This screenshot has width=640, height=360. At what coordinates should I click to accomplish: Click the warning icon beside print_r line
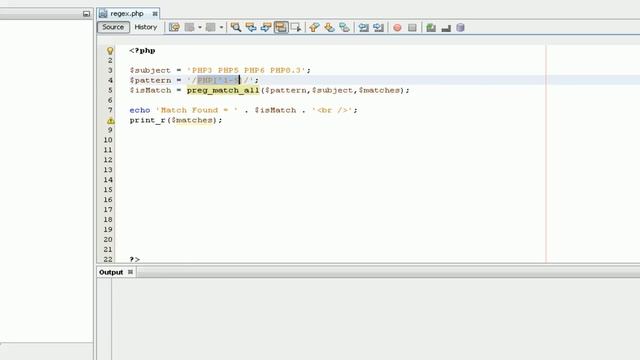click(110, 121)
